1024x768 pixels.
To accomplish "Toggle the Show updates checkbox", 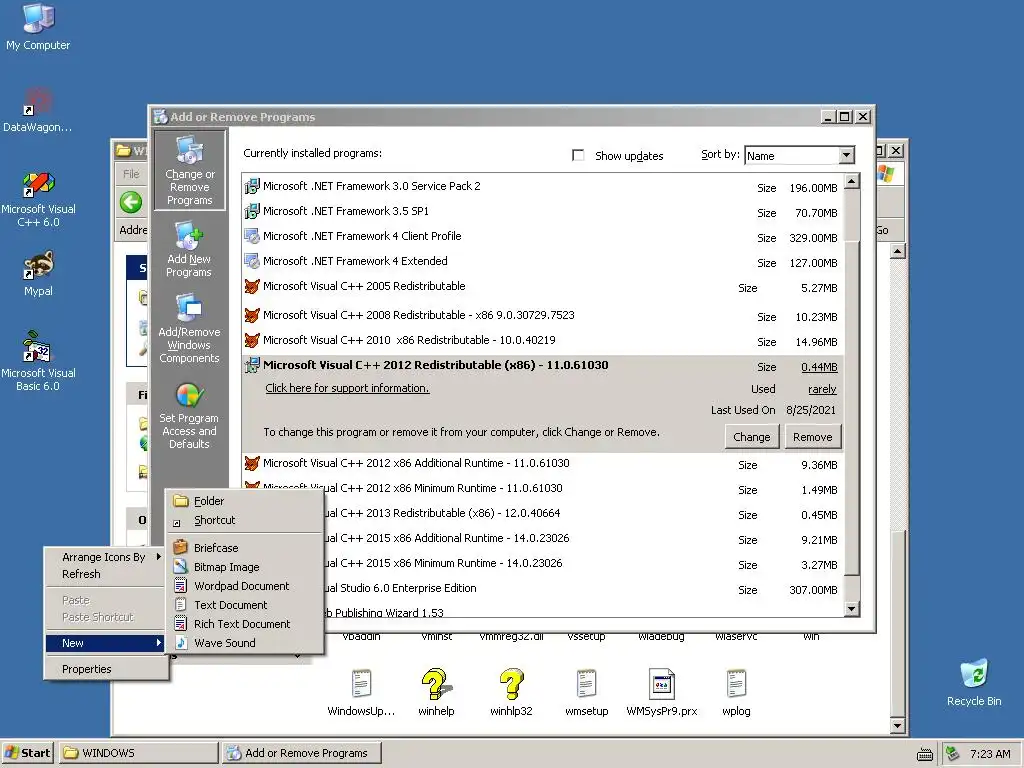I will (578, 155).
